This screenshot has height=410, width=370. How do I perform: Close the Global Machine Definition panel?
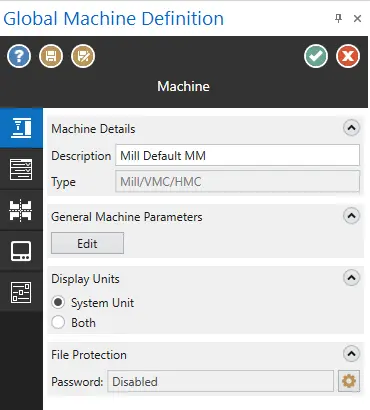(357, 19)
